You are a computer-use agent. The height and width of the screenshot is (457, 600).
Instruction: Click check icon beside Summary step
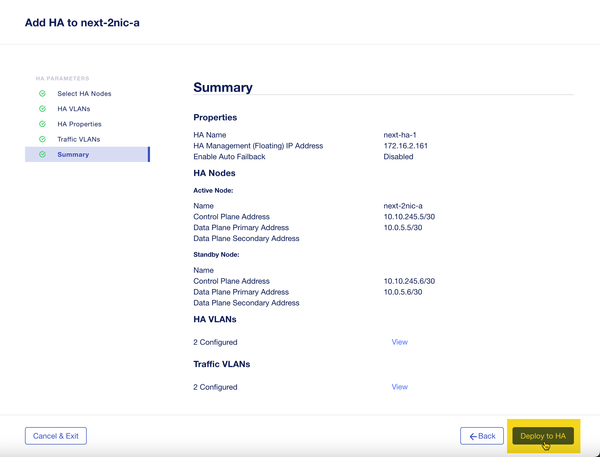(42, 154)
